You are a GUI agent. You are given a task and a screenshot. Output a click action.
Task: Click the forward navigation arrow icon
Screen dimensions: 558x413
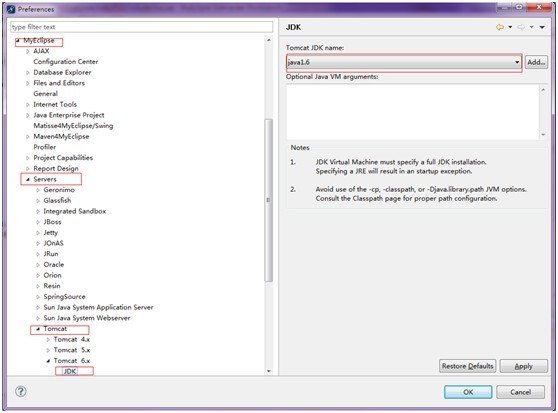pyautogui.click(x=521, y=27)
